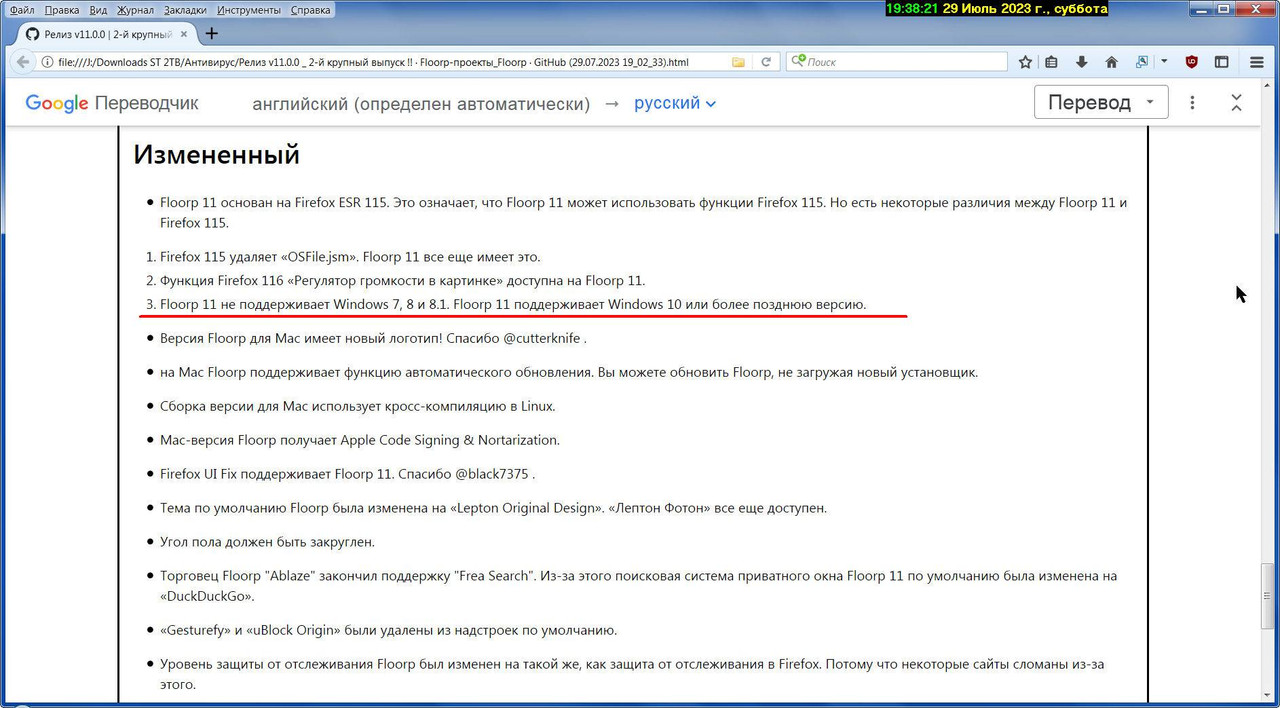1280x708 pixels.
Task: Click text 'Угол пола должен быть закруглен.'
Action: 267,542
